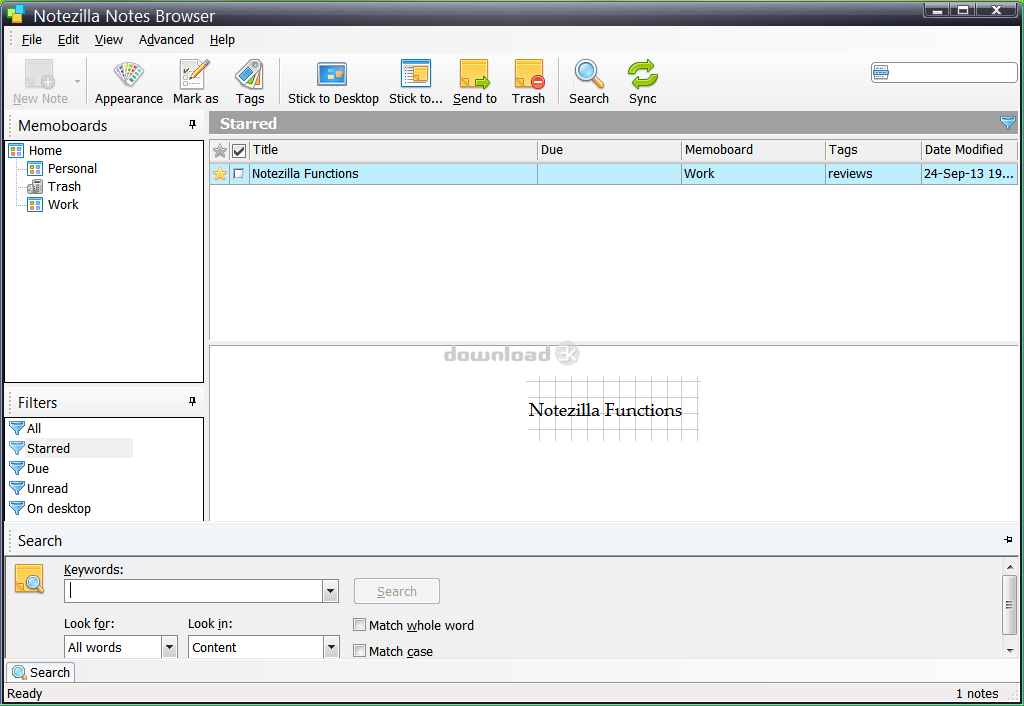Open the Edit menu
The image size is (1024, 706).
pyautogui.click(x=68, y=40)
